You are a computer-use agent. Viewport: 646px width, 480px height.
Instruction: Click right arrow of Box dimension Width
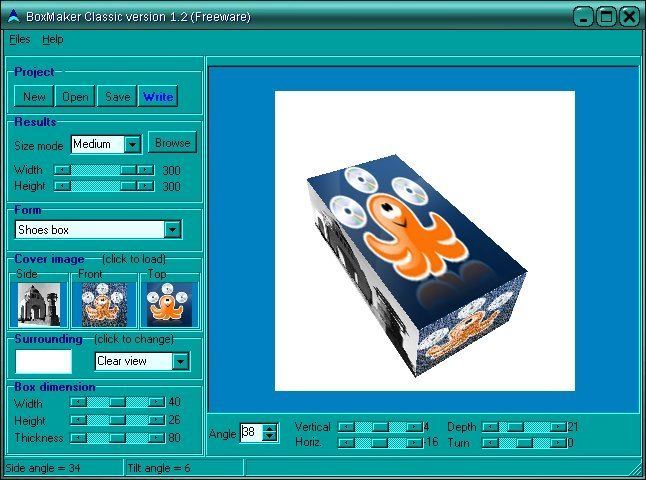tap(157, 402)
